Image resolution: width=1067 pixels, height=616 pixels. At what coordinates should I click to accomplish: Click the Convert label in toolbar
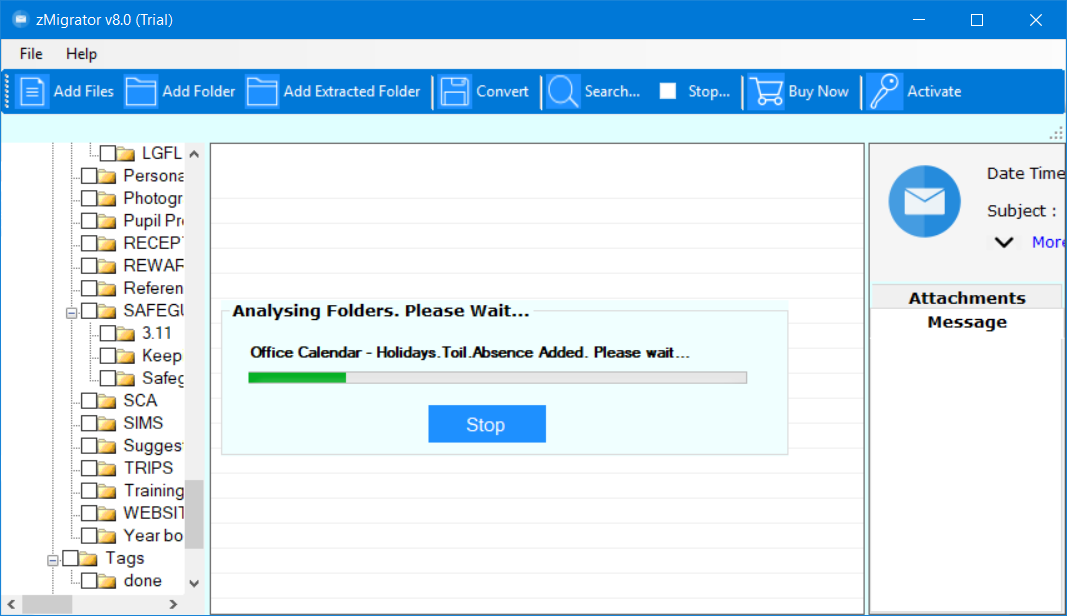point(502,91)
